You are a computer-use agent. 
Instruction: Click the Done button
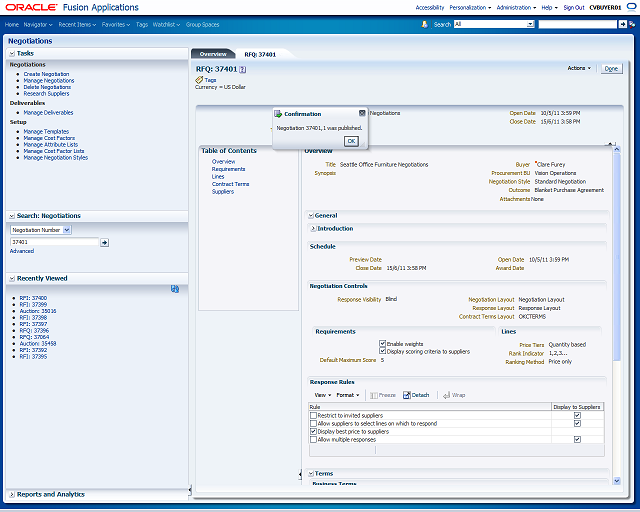tap(611, 69)
